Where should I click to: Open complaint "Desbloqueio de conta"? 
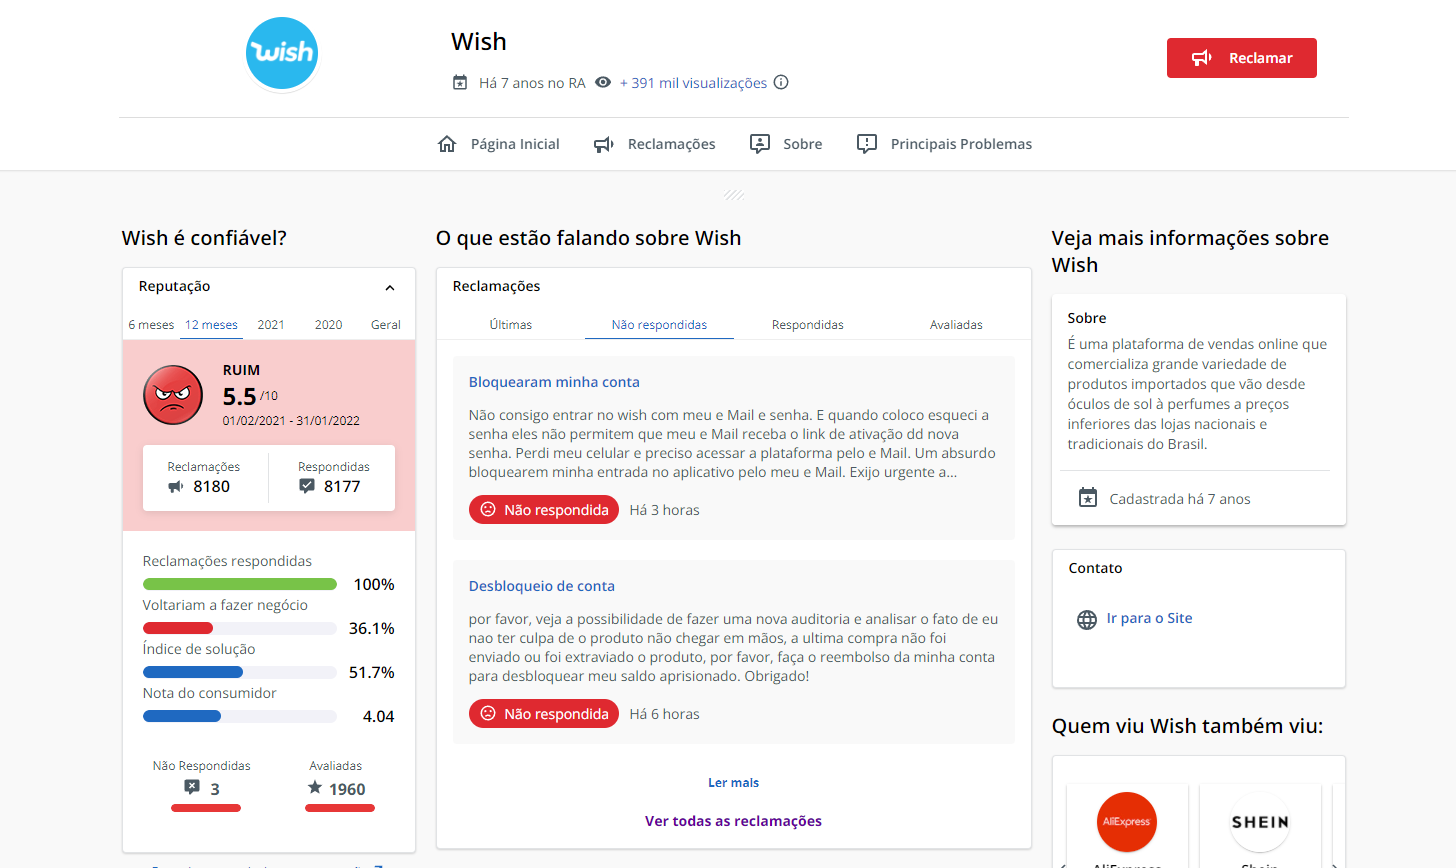click(542, 586)
